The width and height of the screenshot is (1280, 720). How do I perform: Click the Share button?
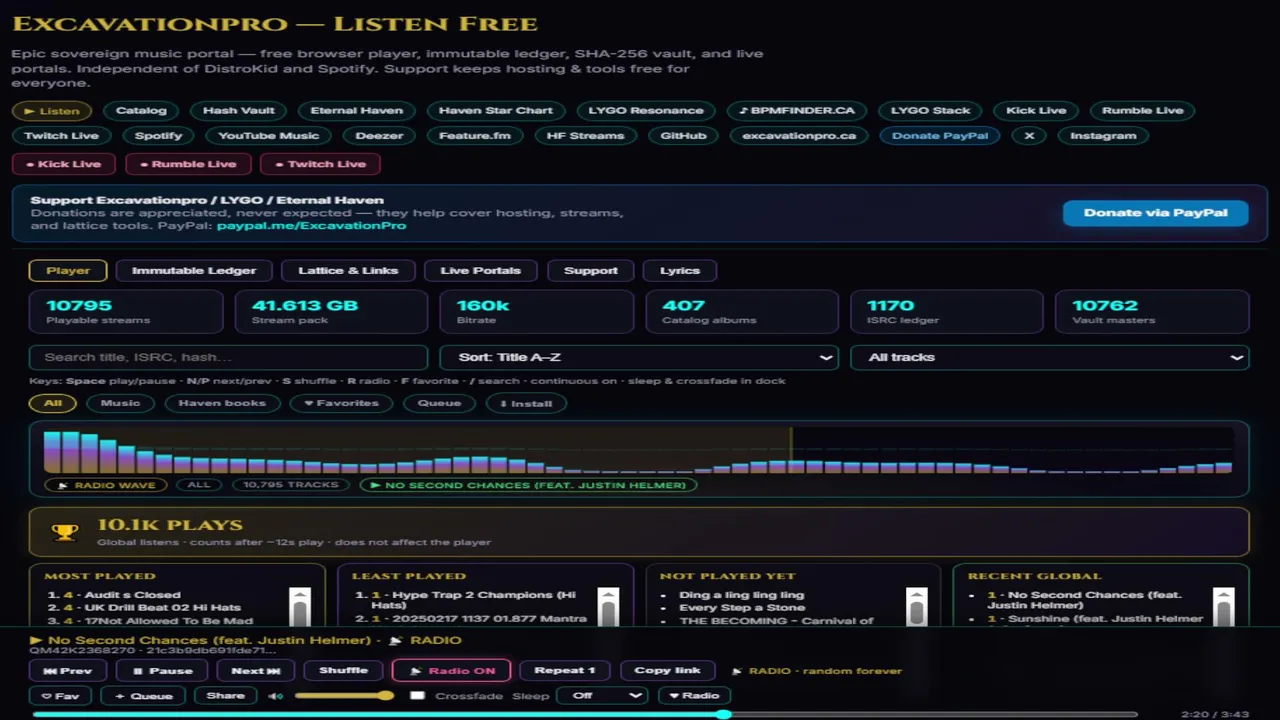click(225, 696)
